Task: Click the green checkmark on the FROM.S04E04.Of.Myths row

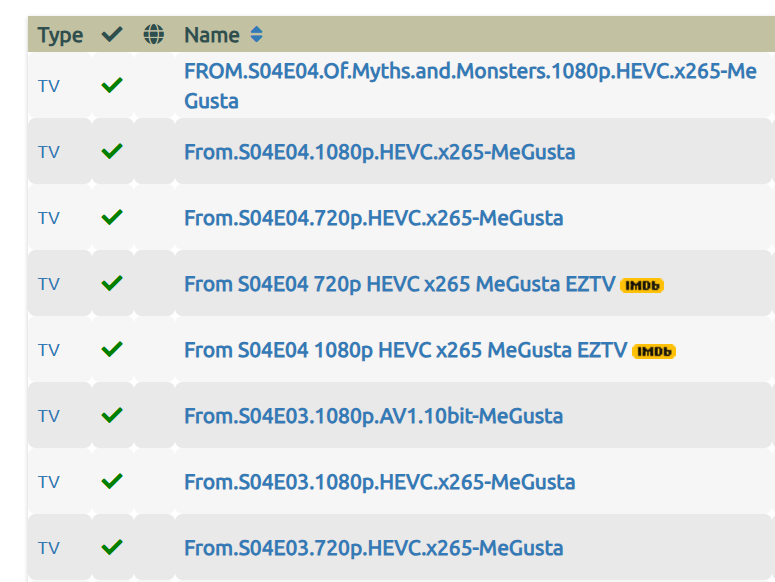Action: [x=112, y=85]
